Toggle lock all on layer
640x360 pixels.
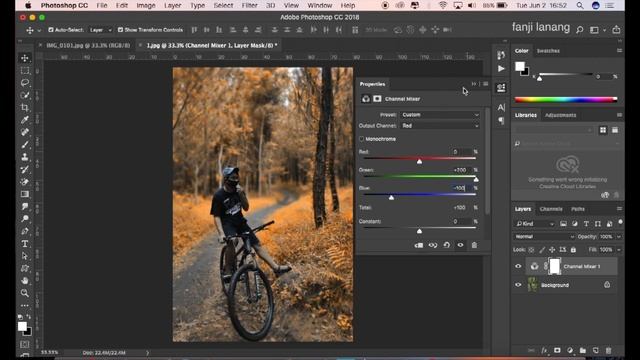pos(573,249)
